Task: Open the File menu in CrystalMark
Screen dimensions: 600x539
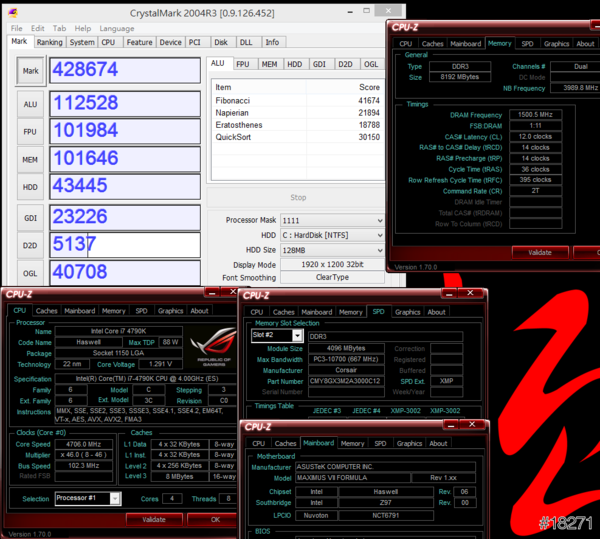Action: (16, 28)
